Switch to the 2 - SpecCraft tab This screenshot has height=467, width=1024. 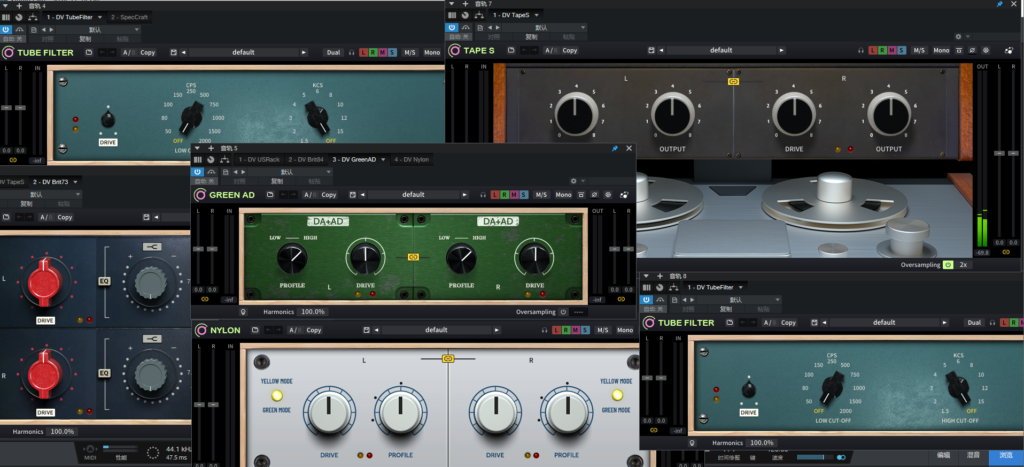[128, 17]
